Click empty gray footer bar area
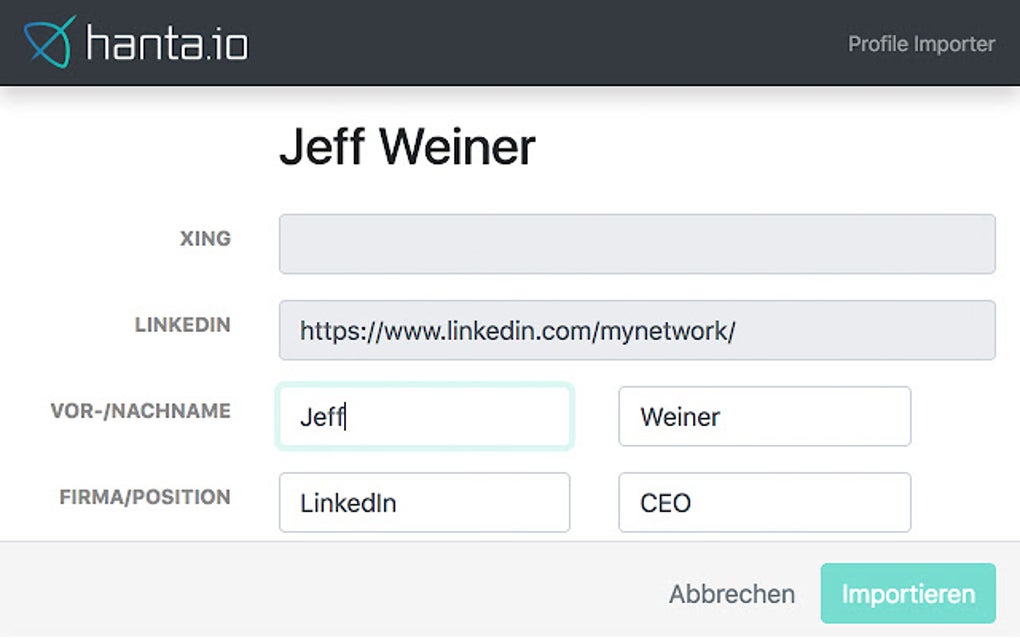 325,589
